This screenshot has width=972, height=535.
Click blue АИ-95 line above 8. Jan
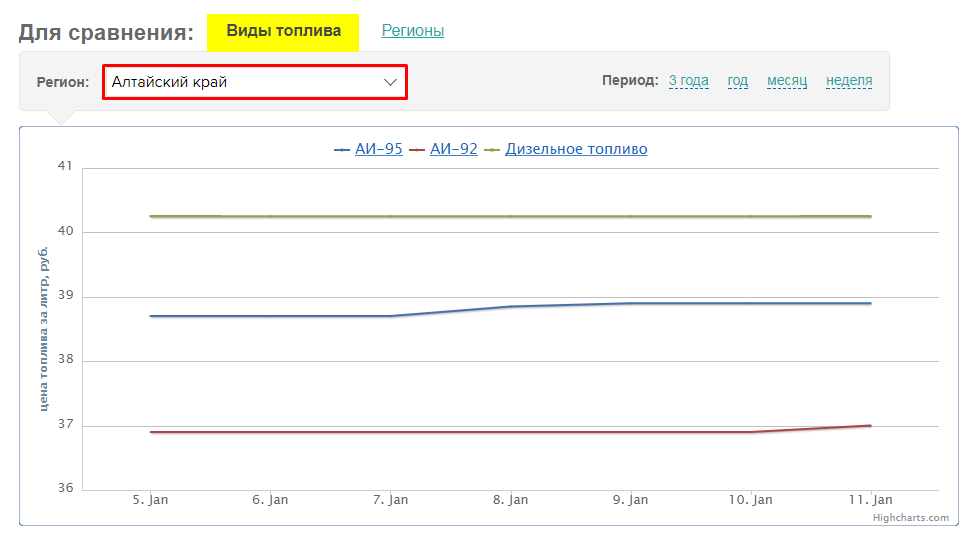[x=510, y=306]
